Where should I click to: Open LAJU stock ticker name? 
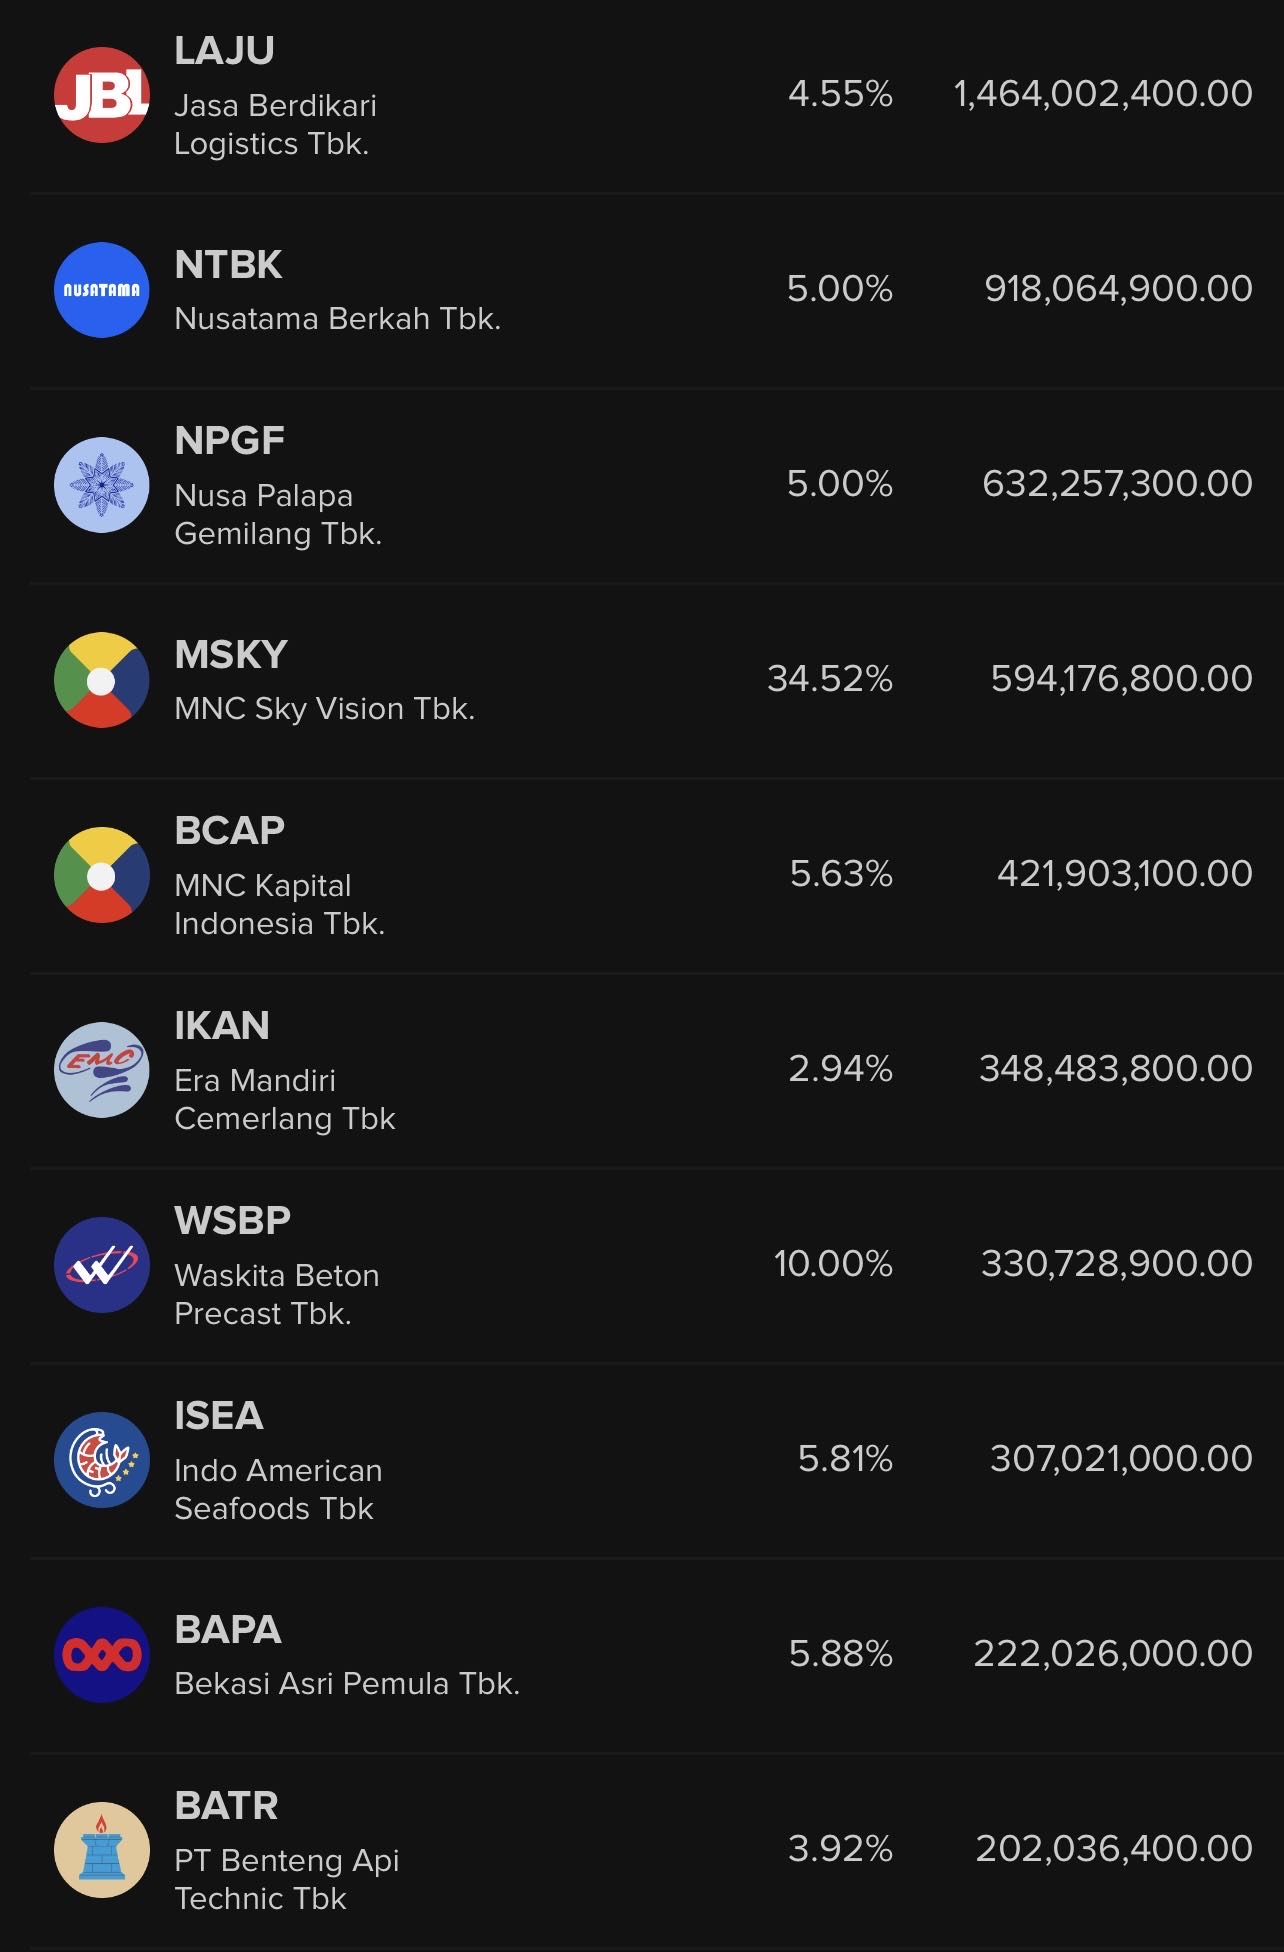click(x=224, y=51)
